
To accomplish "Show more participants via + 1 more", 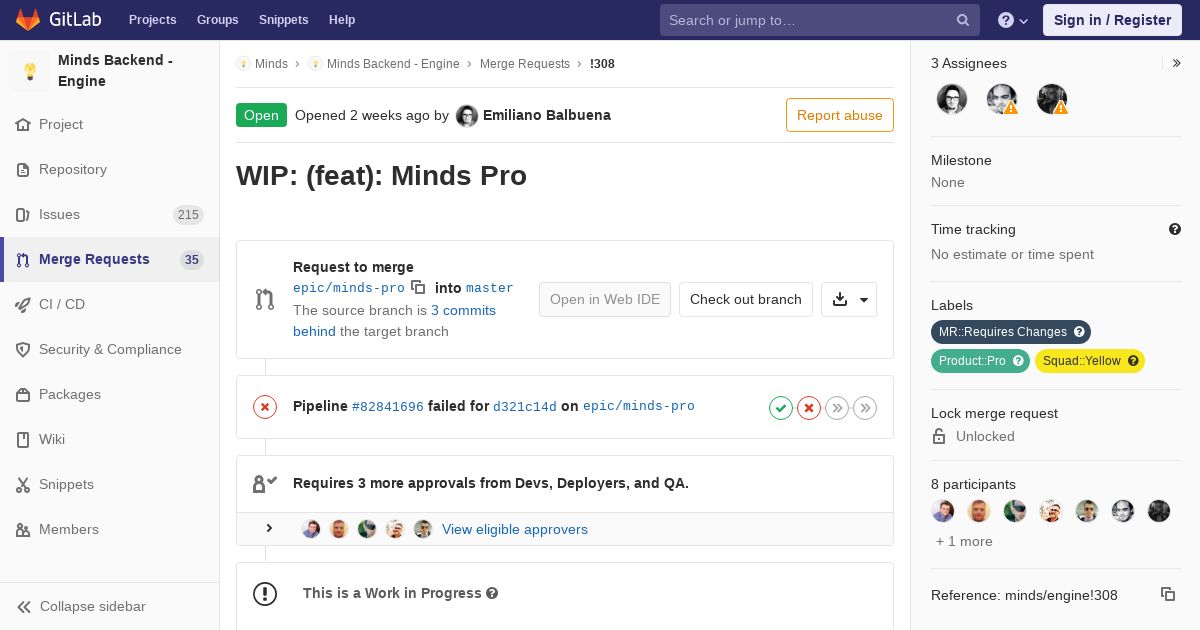I will (964, 541).
